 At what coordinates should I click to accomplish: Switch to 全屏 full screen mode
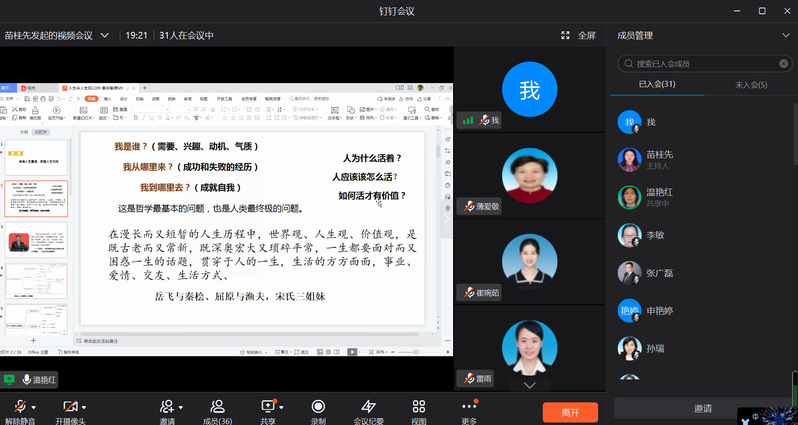(579, 35)
